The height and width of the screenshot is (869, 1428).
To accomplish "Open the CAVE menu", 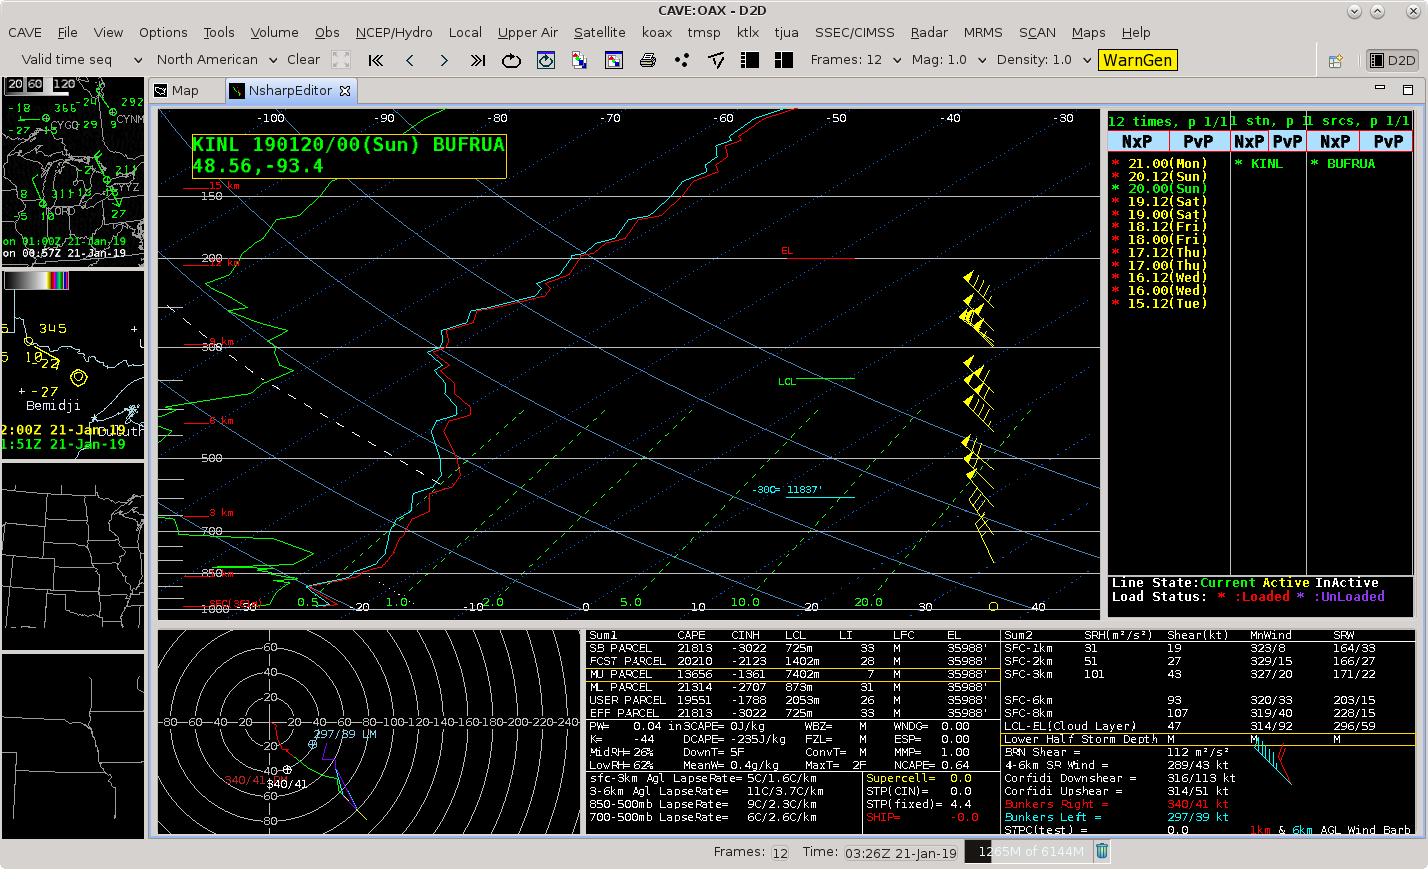I will (25, 33).
